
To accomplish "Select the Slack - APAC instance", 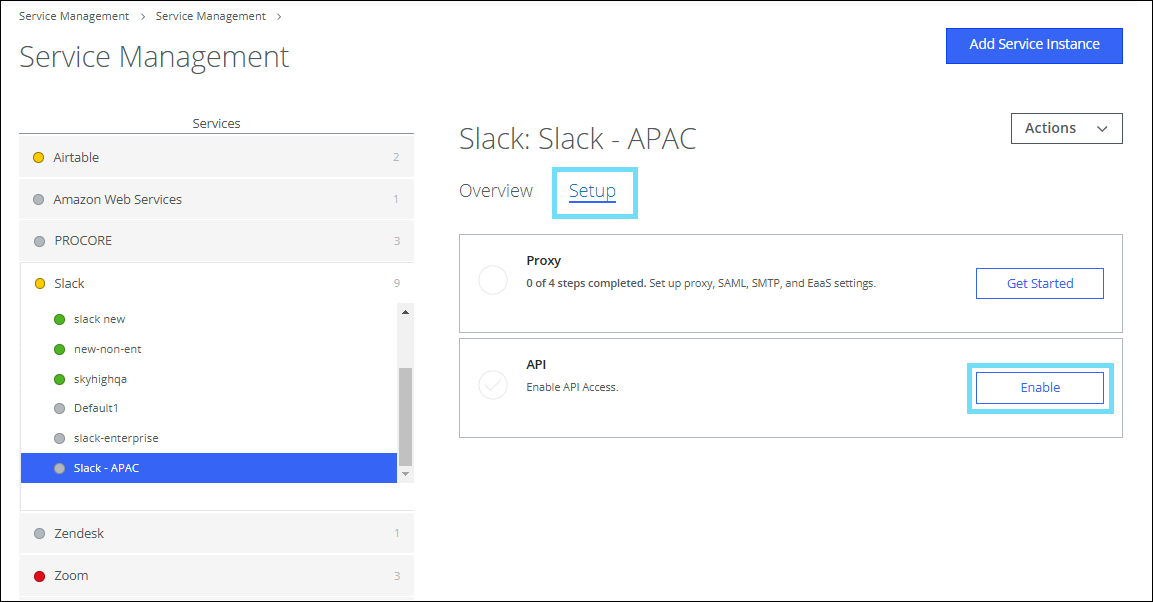I will point(209,467).
